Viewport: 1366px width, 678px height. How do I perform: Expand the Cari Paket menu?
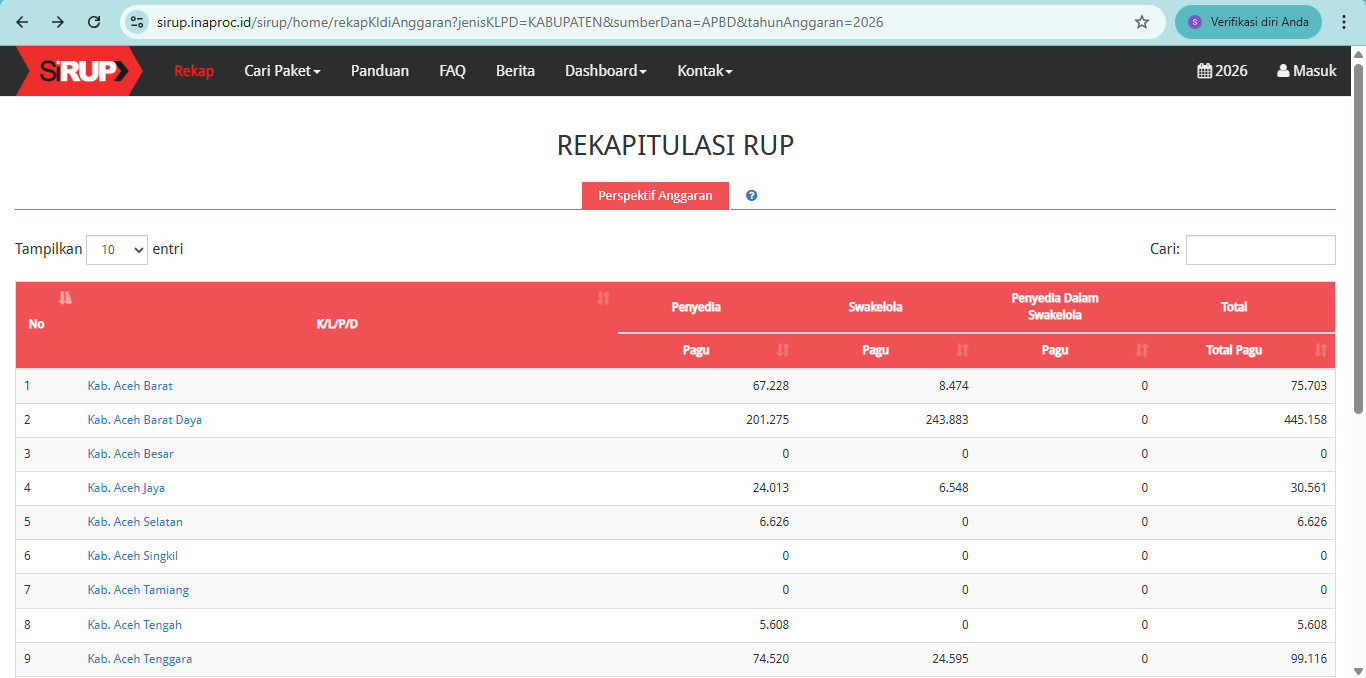click(x=282, y=71)
